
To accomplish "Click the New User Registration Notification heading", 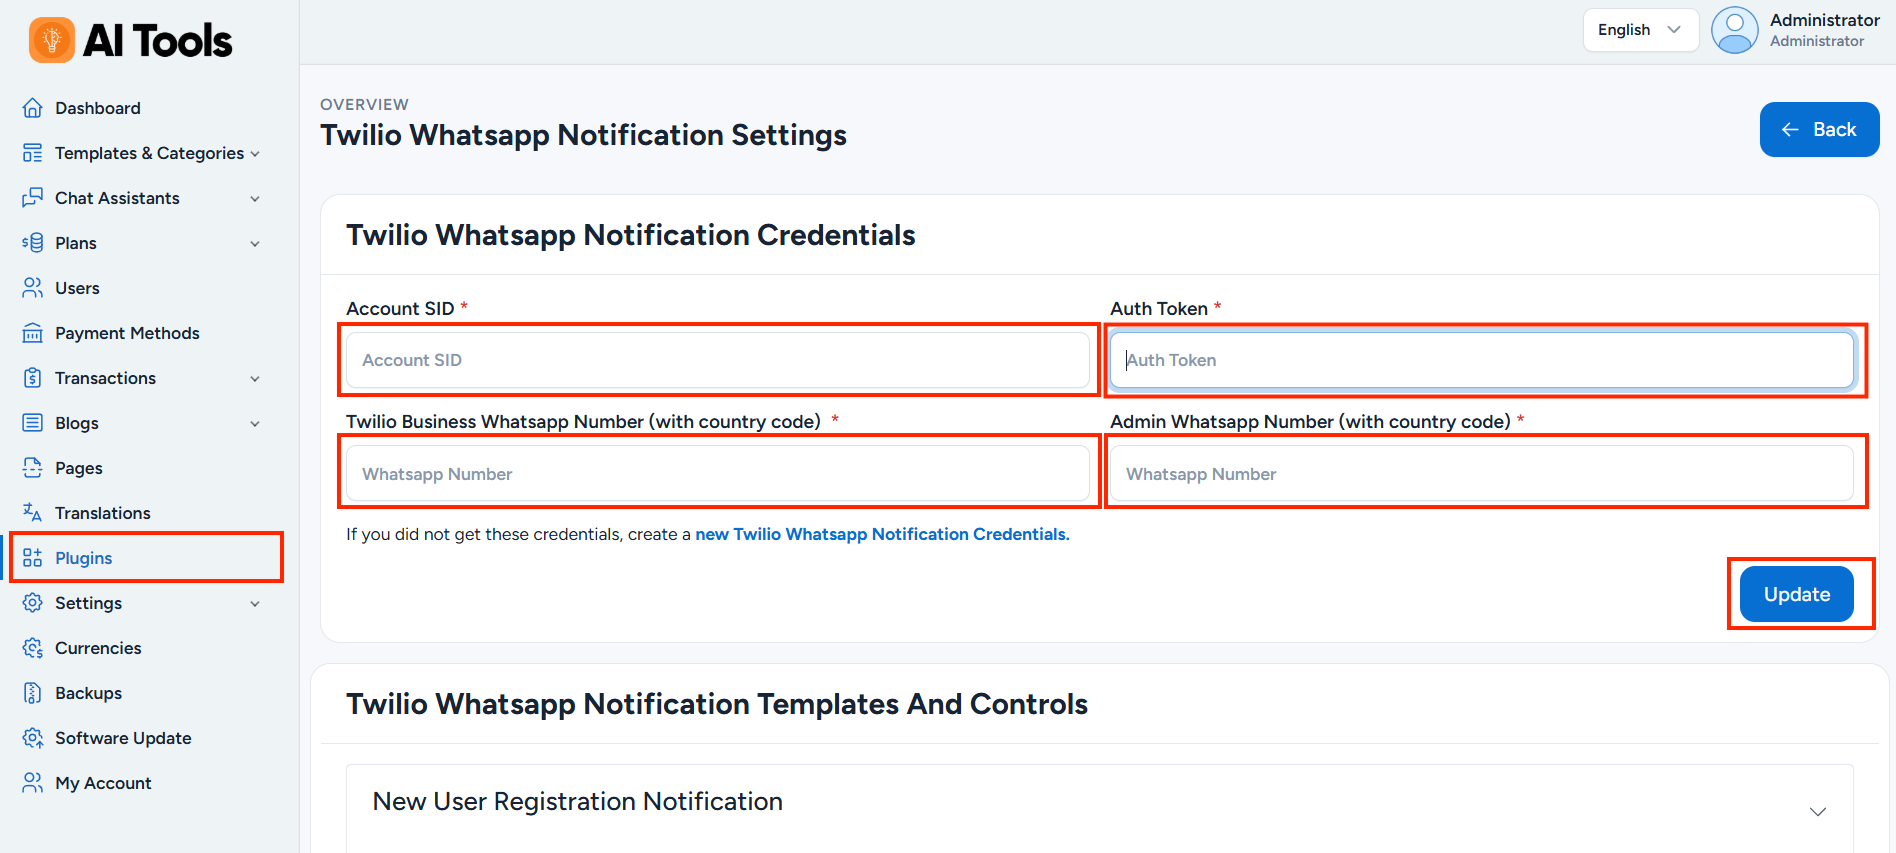I will pos(578,802).
